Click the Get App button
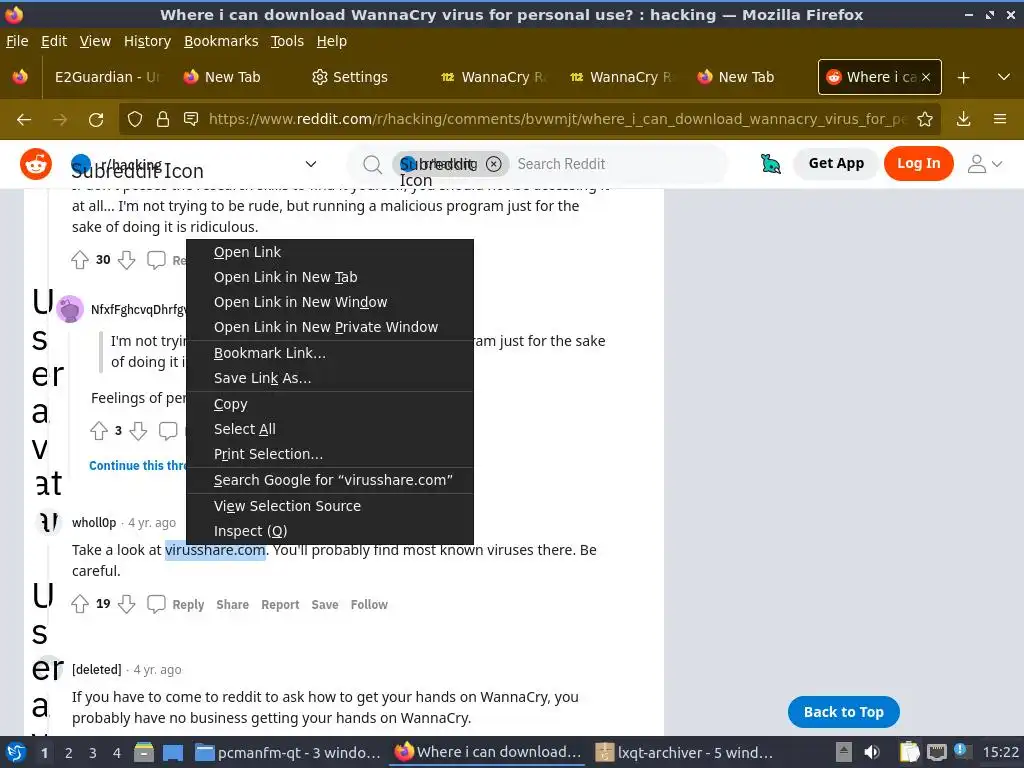Image resolution: width=1024 pixels, height=768 pixels. pyautogui.click(x=836, y=163)
